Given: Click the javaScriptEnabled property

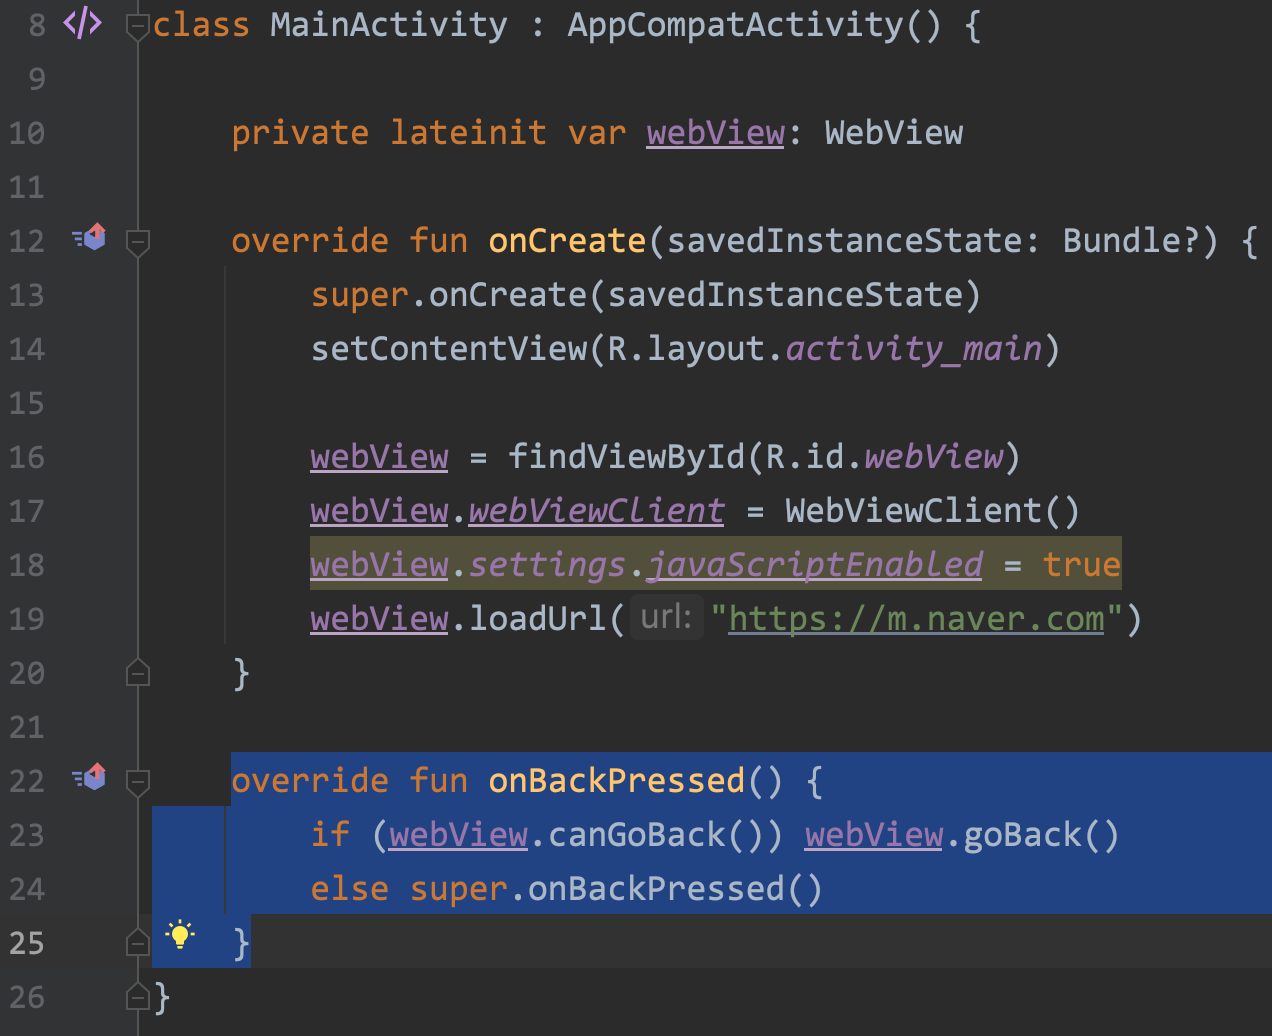Looking at the screenshot, I should coord(814,565).
